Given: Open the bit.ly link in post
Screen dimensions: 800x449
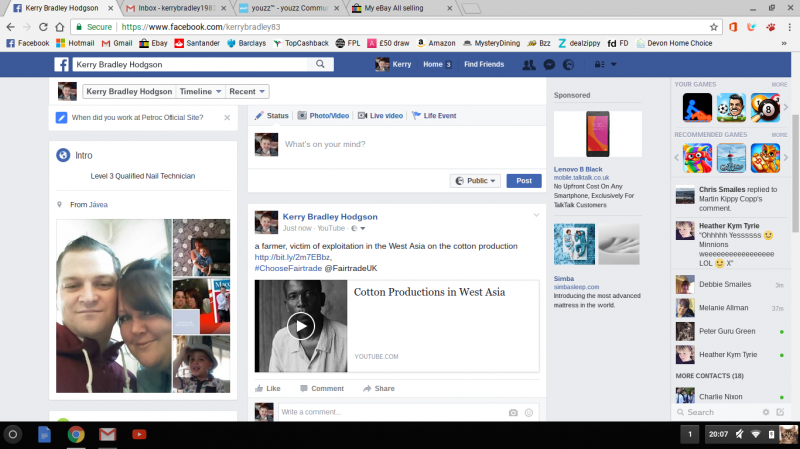Looking at the screenshot, I should 293,257.
